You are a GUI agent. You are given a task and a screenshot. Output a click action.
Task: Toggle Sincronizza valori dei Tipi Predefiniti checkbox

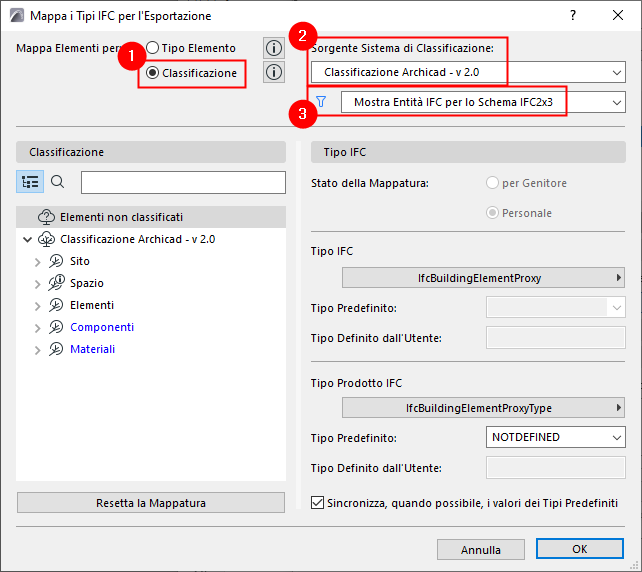tap(317, 503)
